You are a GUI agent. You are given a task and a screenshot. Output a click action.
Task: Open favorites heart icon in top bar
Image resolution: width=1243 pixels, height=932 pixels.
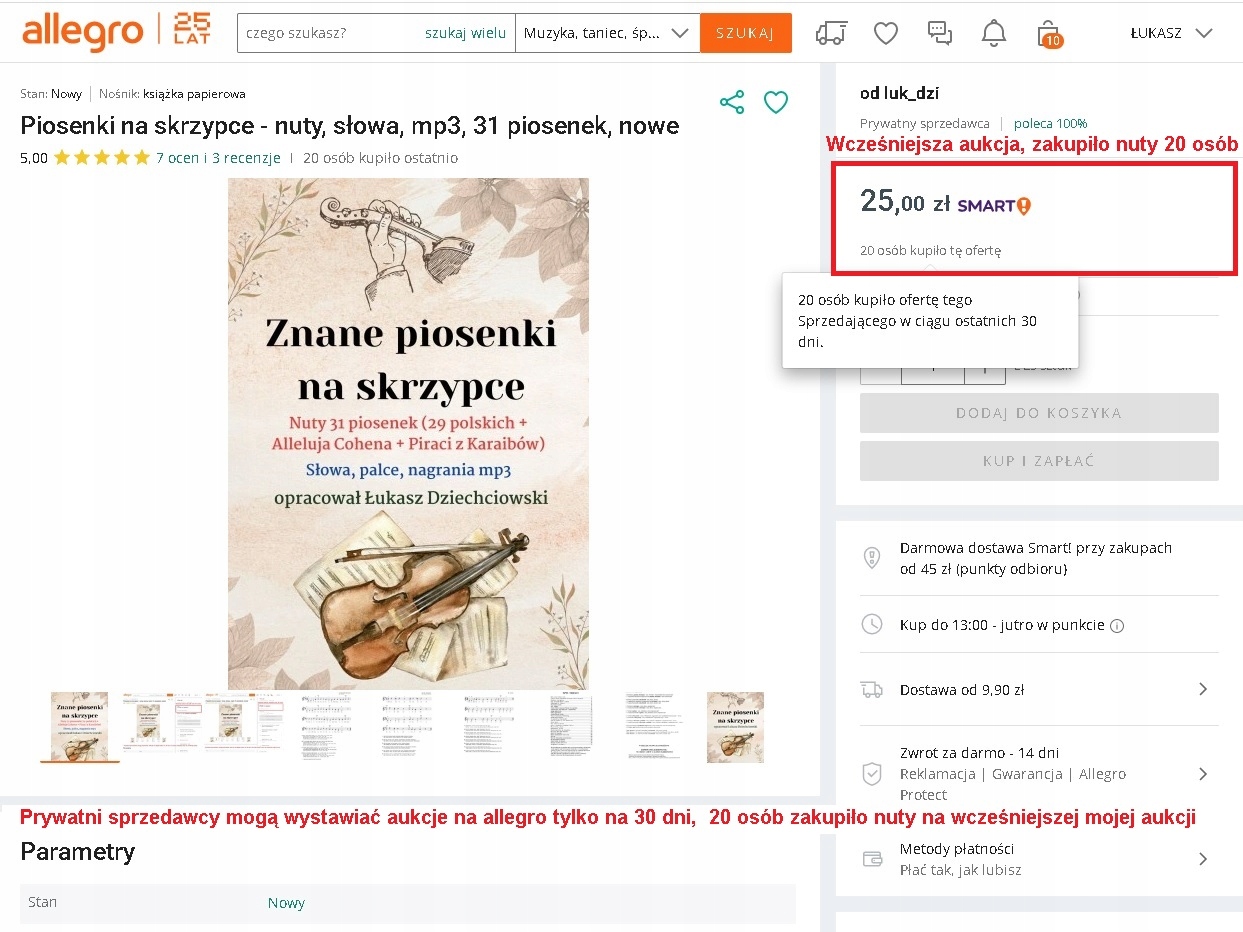point(886,33)
